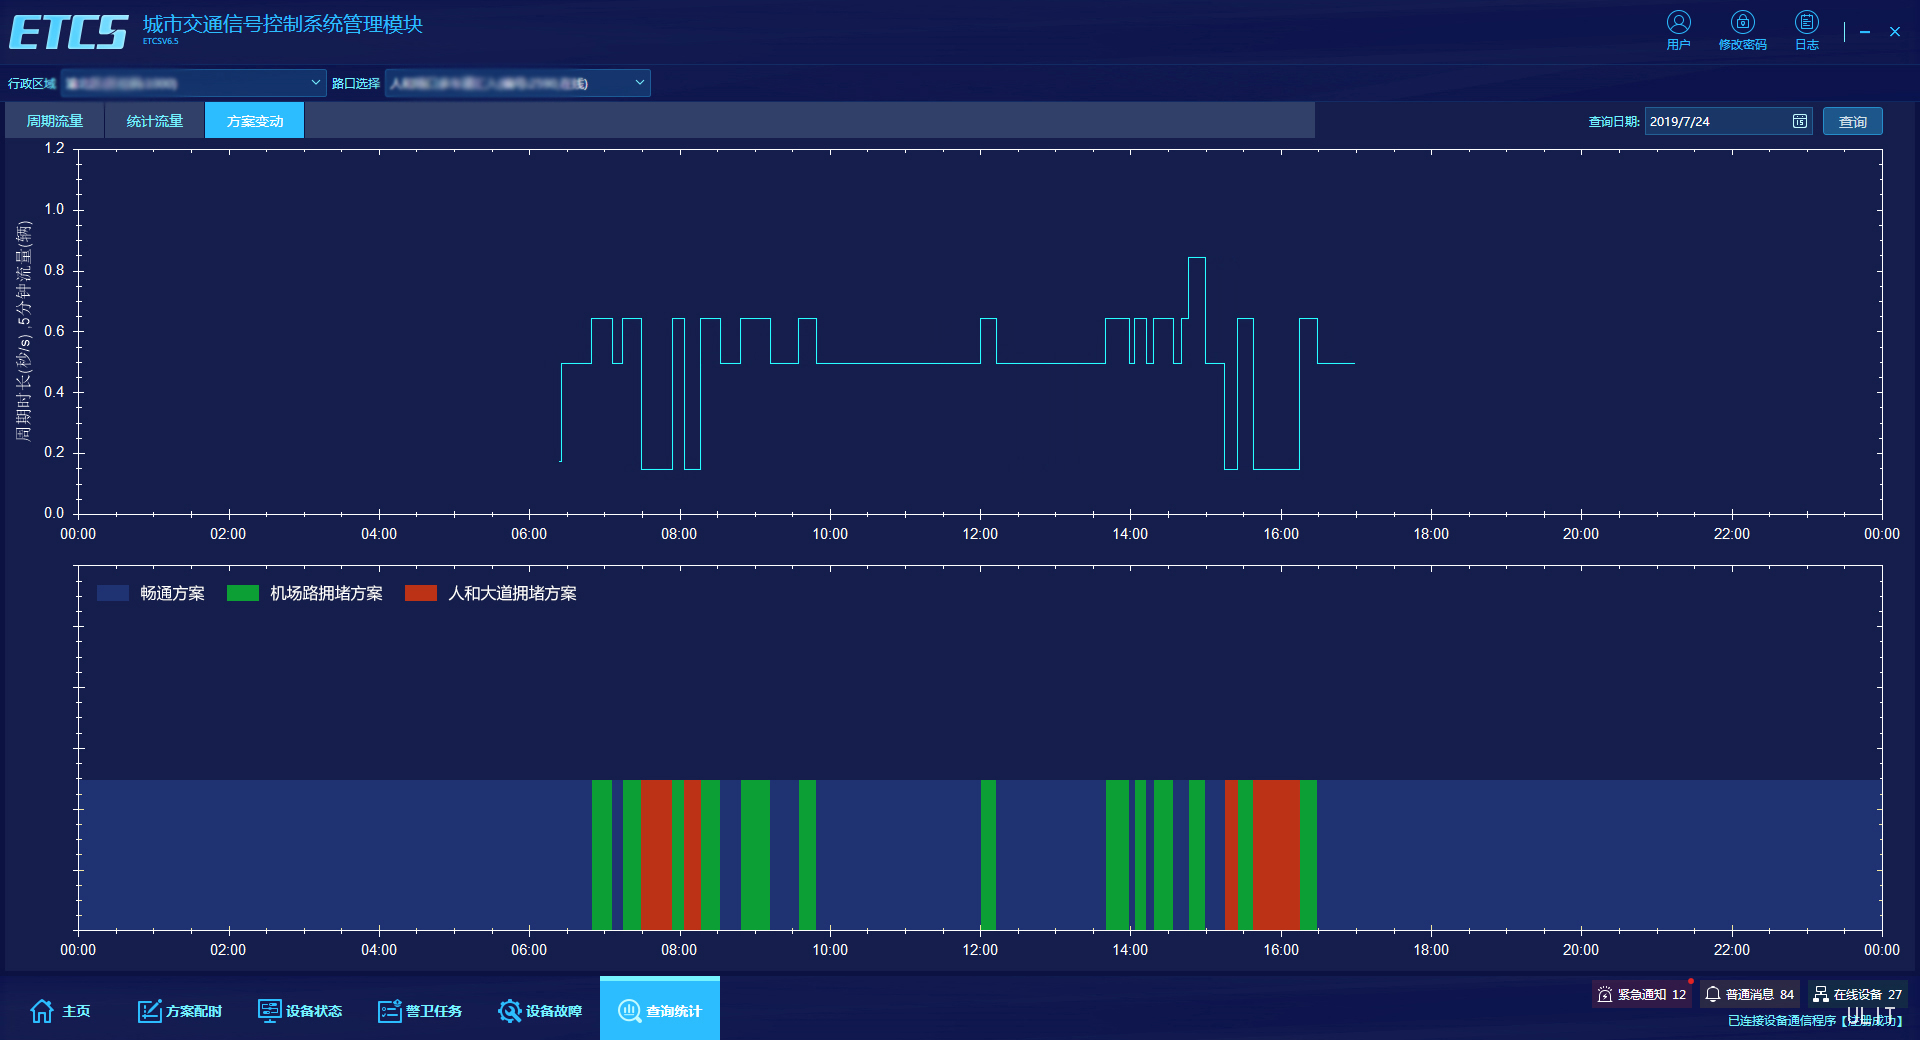1920x1040 pixels.
Task: Open 警卫任务 guard task section
Action: click(x=420, y=1011)
